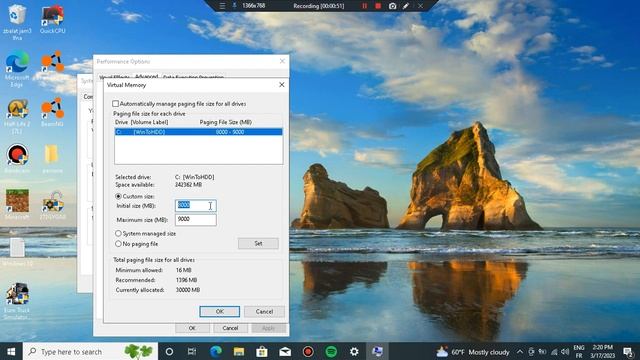Open Settings gear on the taskbar
The image size is (640, 360).
click(x=354, y=351)
